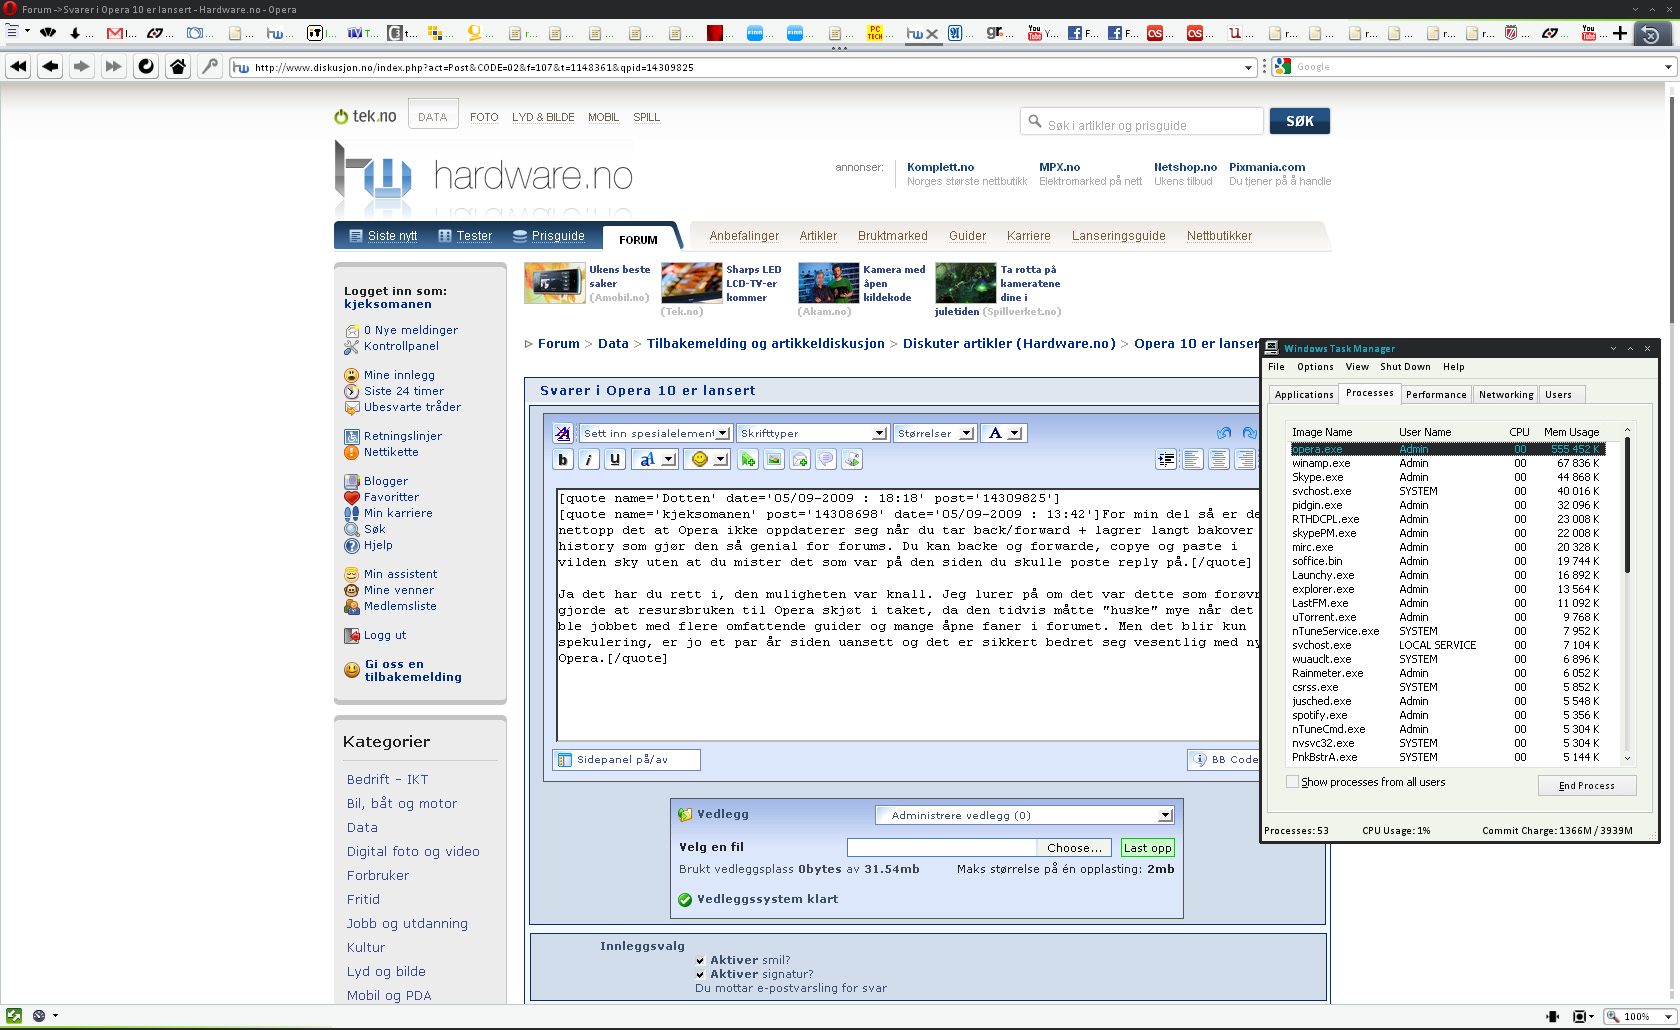The image size is (1680, 1030).
Task: Open the 'Sett inn spesialelement' dropdown
Action: (x=656, y=433)
